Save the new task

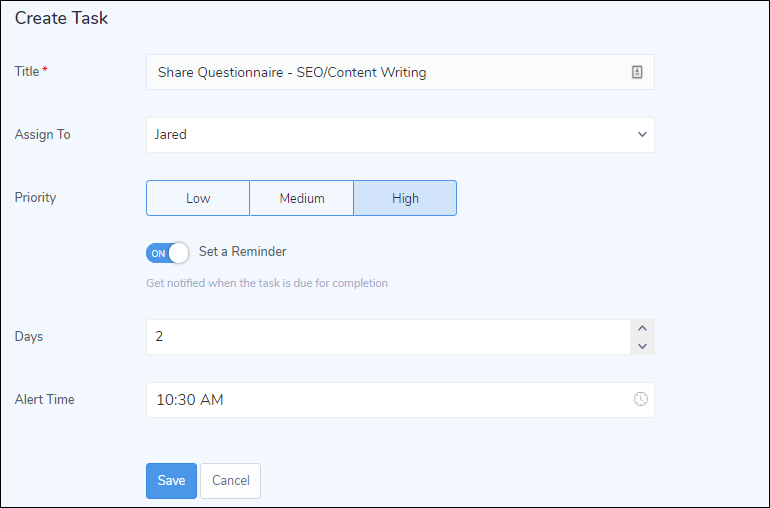pos(171,480)
